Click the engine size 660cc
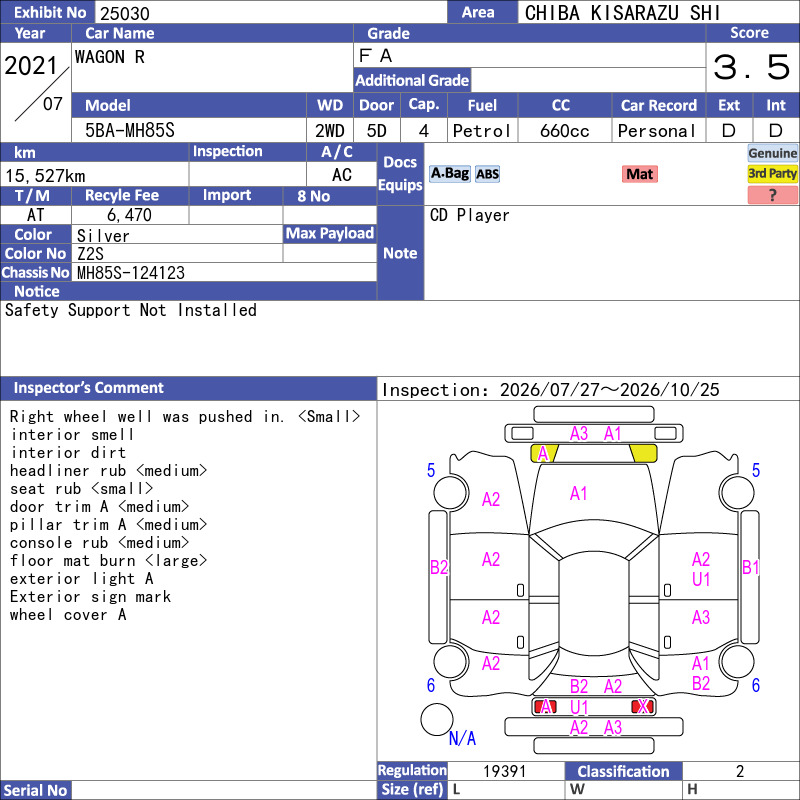Viewport: 800px width, 800px height. (x=564, y=131)
